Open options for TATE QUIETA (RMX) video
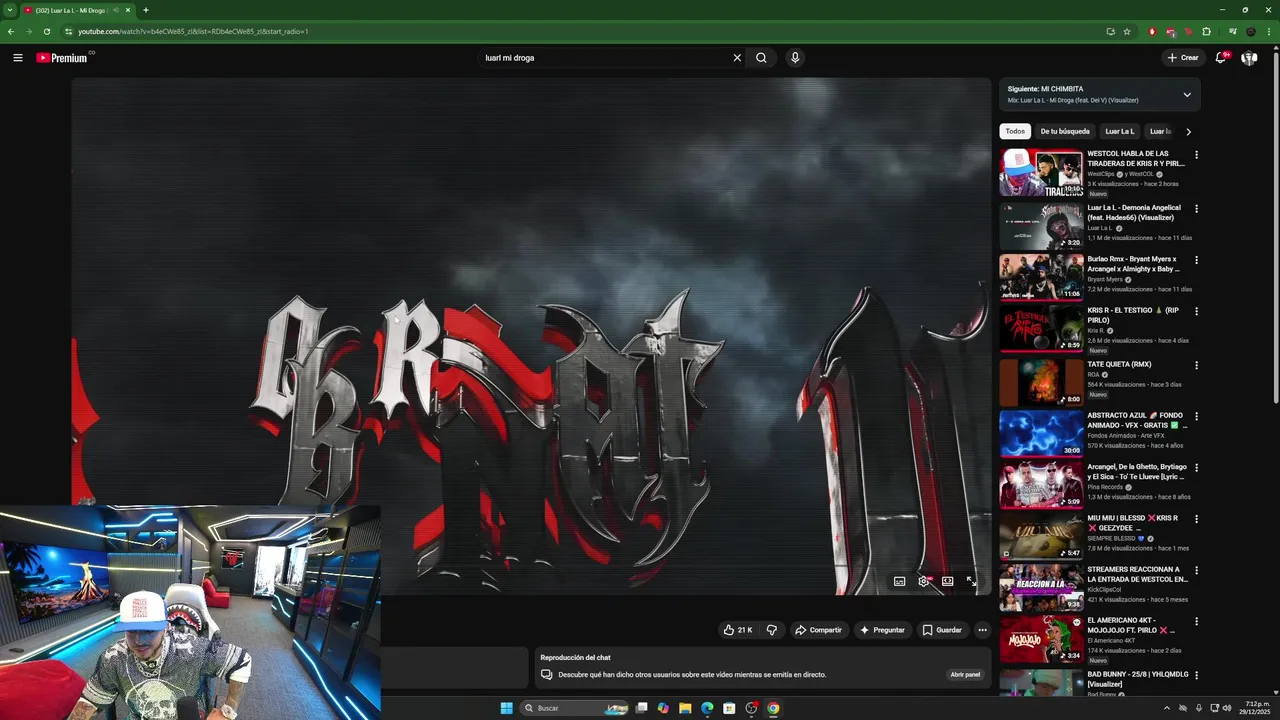The image size is (1280, 720). pos(1196,365)
